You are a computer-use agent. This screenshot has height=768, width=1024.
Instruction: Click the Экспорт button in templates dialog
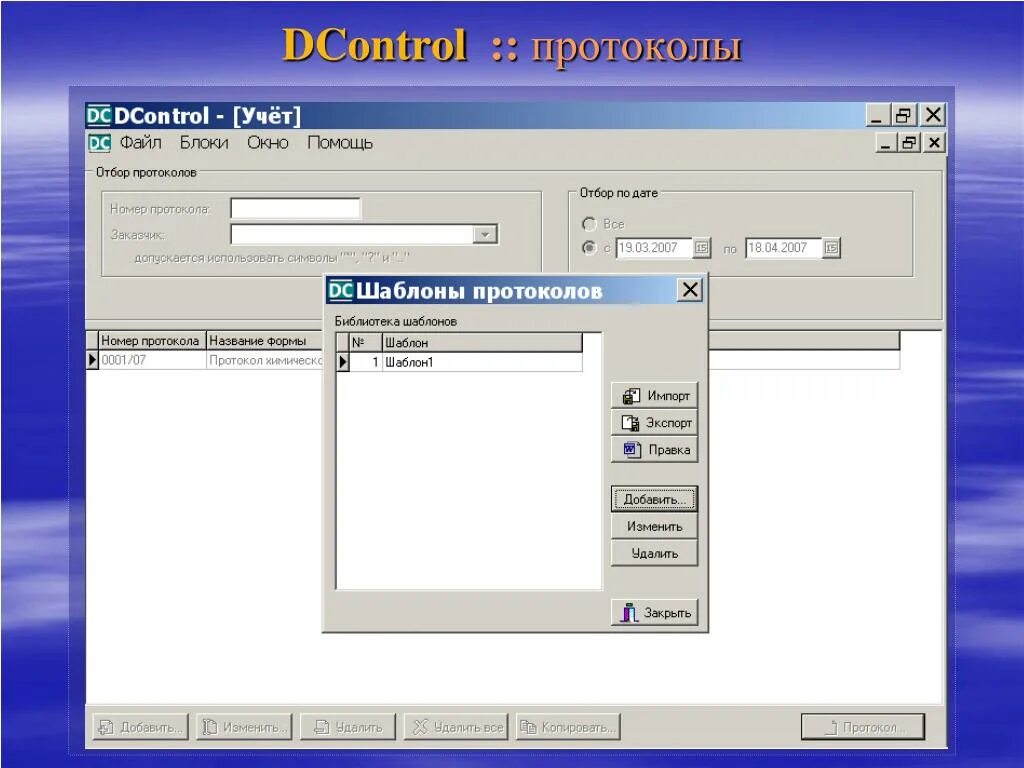coord(654,423)
